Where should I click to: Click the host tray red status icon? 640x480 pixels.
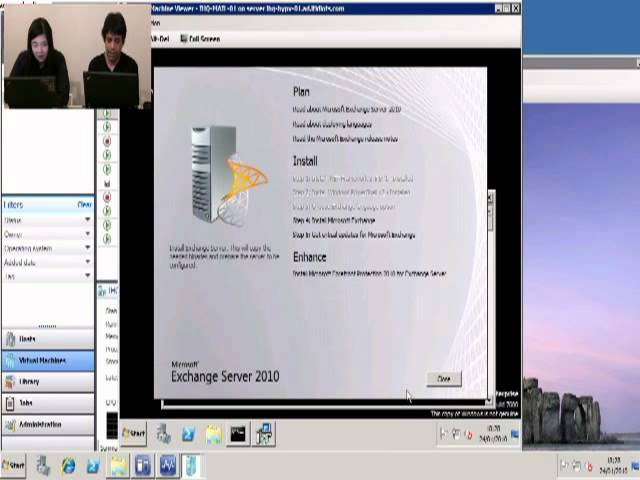coord(589,466)
